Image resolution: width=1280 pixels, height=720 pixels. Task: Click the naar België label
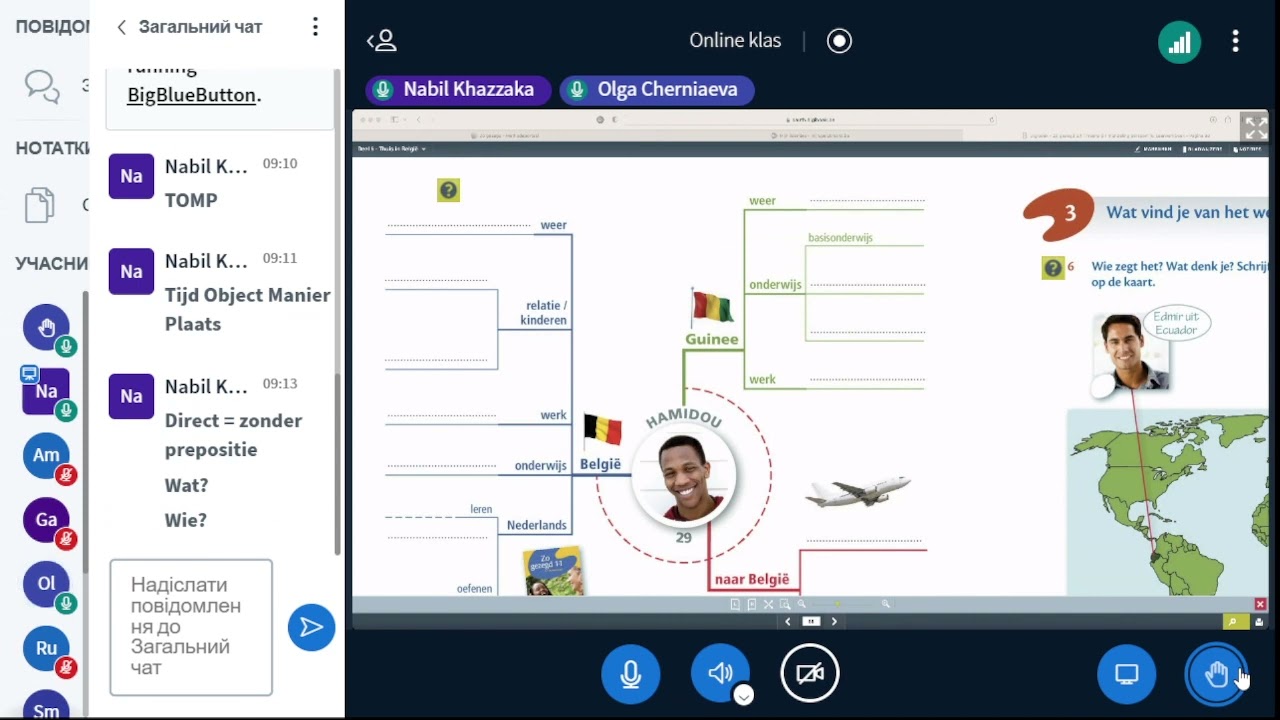(752, 579)
